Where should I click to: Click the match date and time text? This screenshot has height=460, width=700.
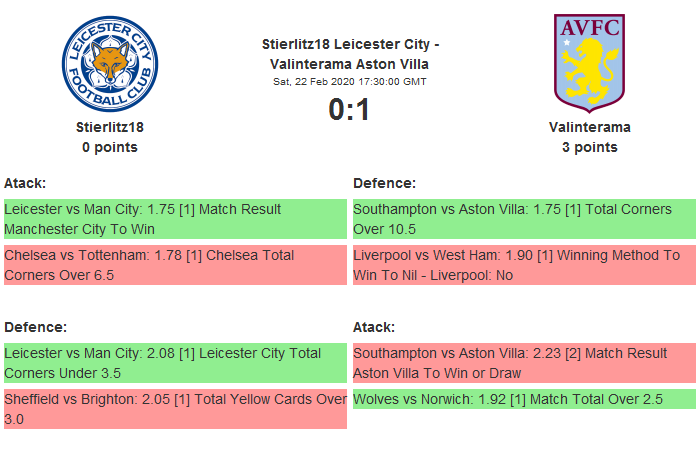pyautogui.click(x=350, y=81)
